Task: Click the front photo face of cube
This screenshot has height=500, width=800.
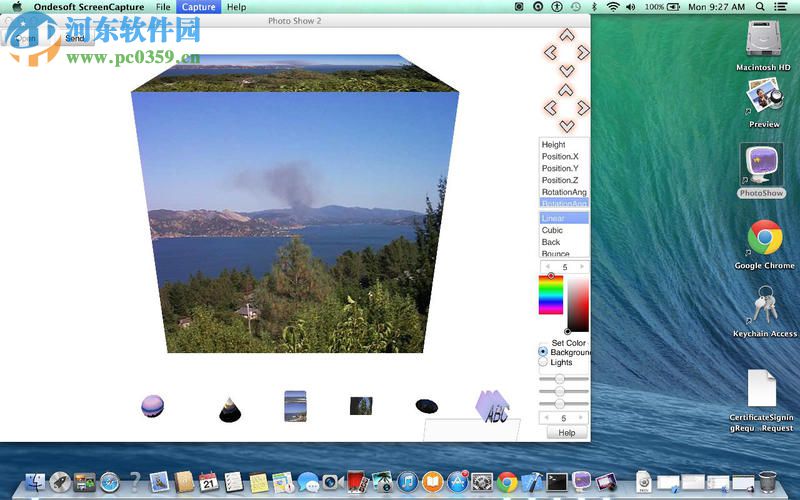Action: coord(295,222)
